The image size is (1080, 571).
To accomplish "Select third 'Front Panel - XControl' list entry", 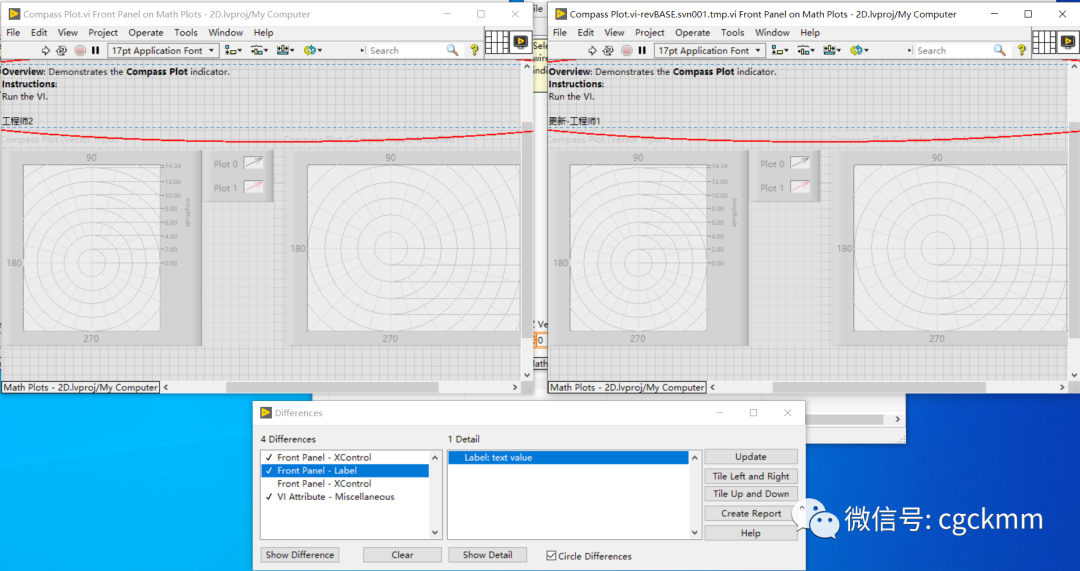I will [x=324, y=484].
